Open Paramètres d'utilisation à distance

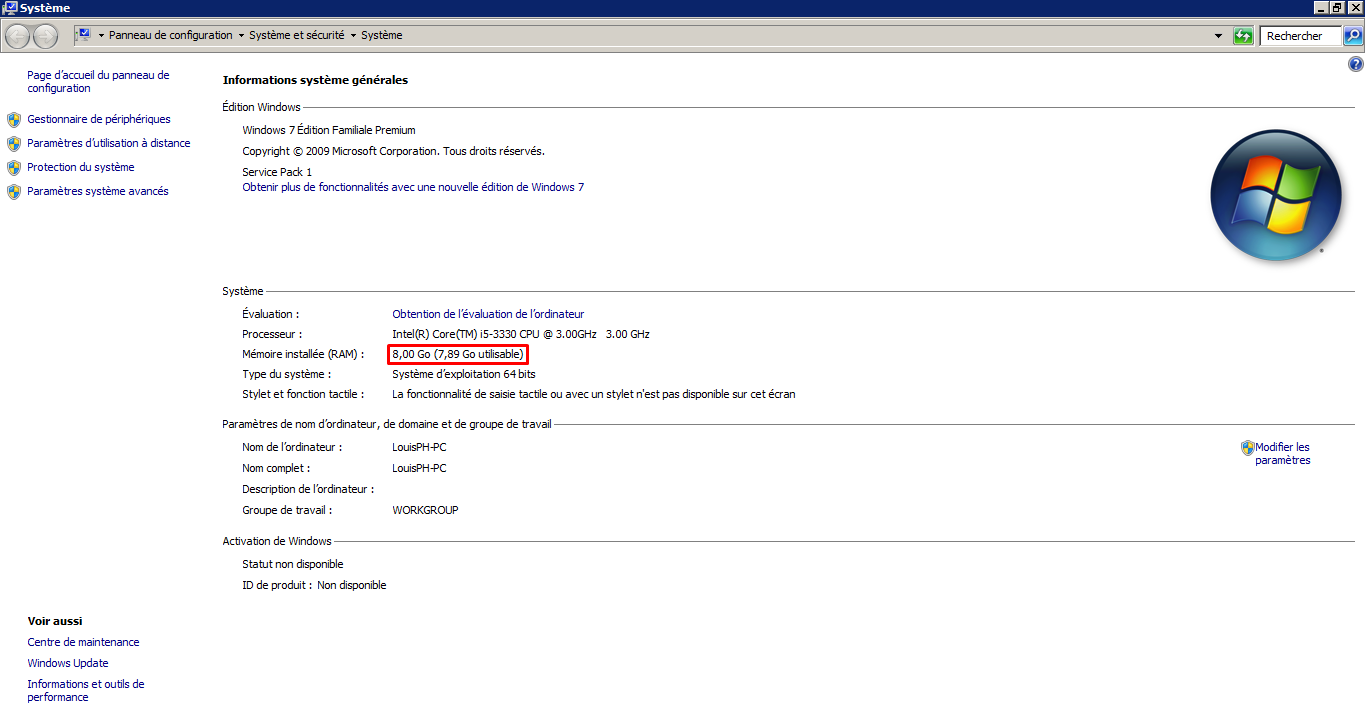[109, 143]
